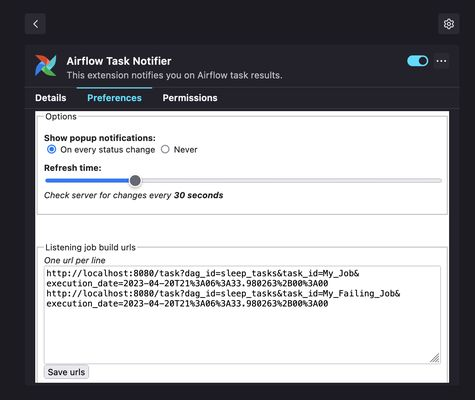Viewport: 475px width, 400px height.
Task: Switch to the Permissions tab
Action: (190, 98)
